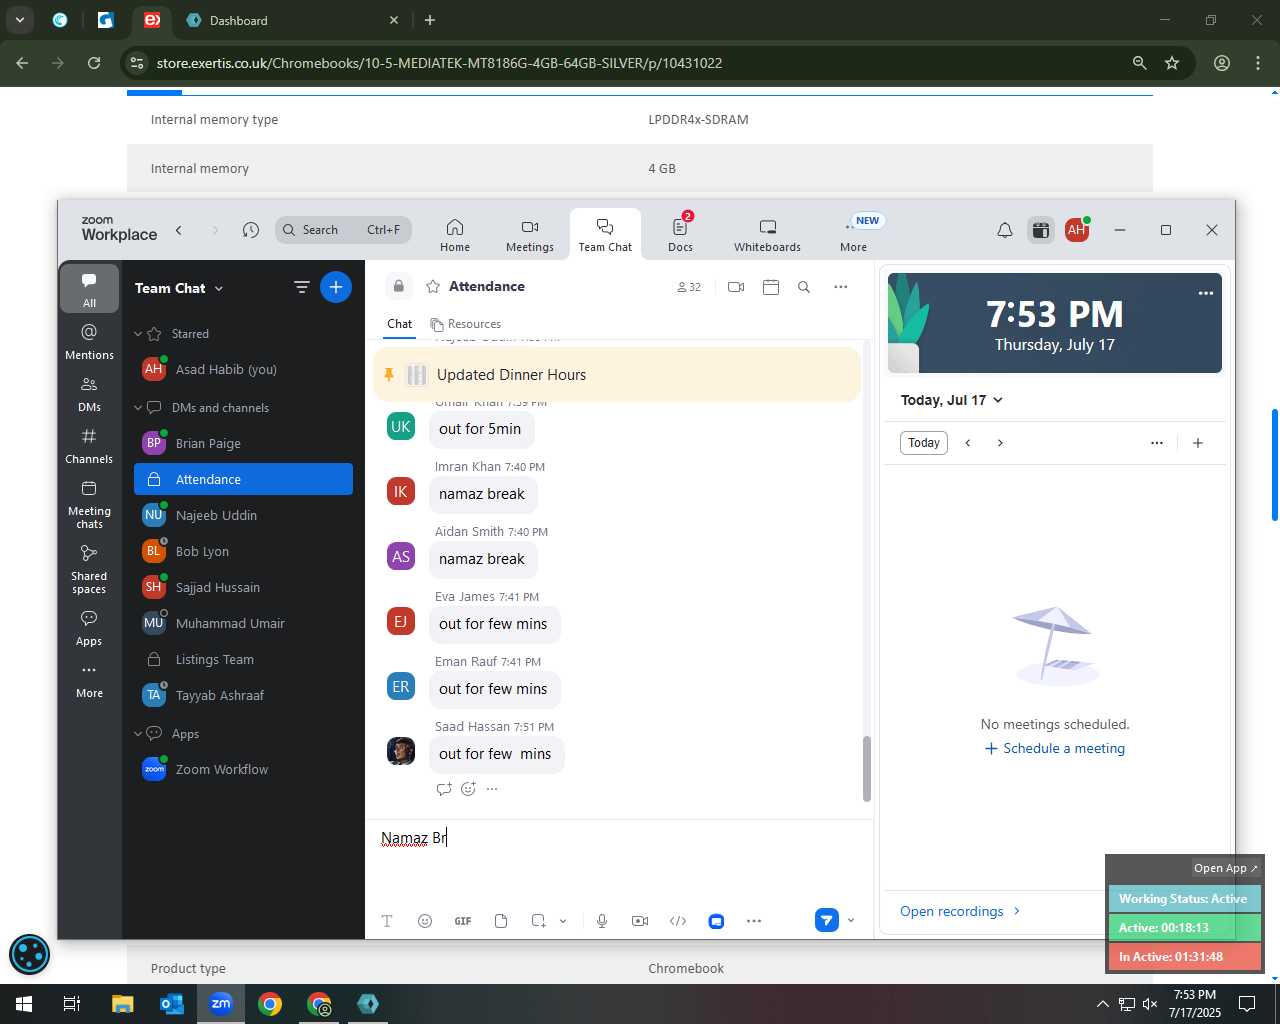The width and height of the screenshot is (1280, 1024).
Task: Open recordings link
Action: click(x=960, y=911)
